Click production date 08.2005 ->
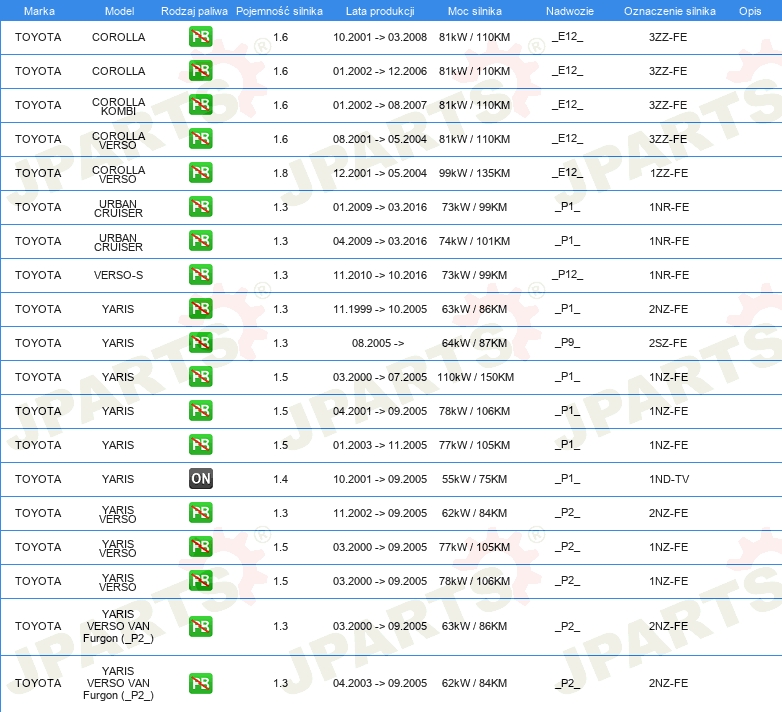Viewport: 782px width, 712px height. (378, 343)
